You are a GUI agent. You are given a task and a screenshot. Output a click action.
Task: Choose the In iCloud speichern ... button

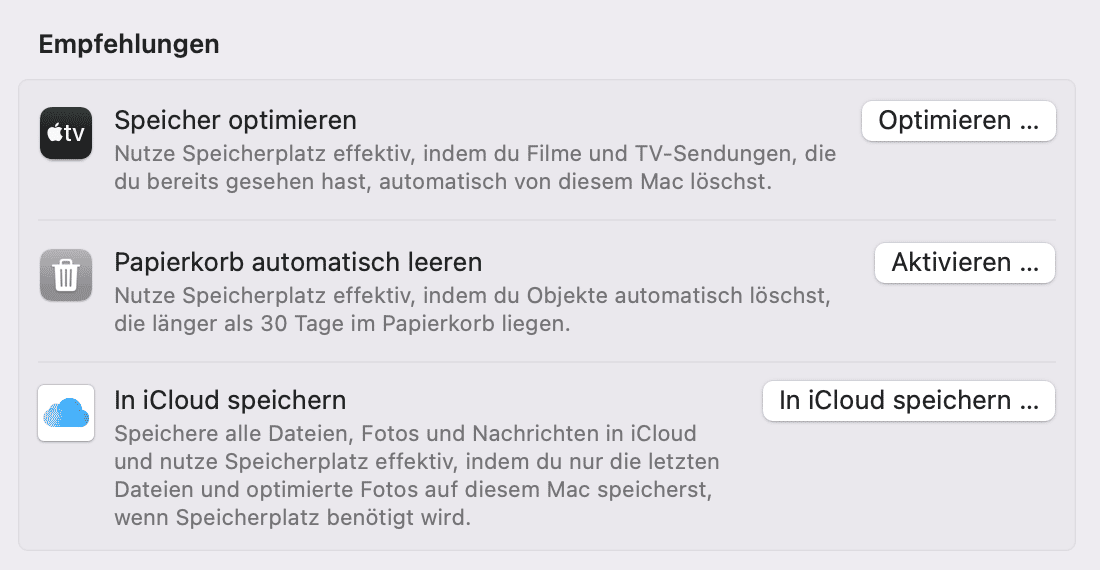click(908, 401)
